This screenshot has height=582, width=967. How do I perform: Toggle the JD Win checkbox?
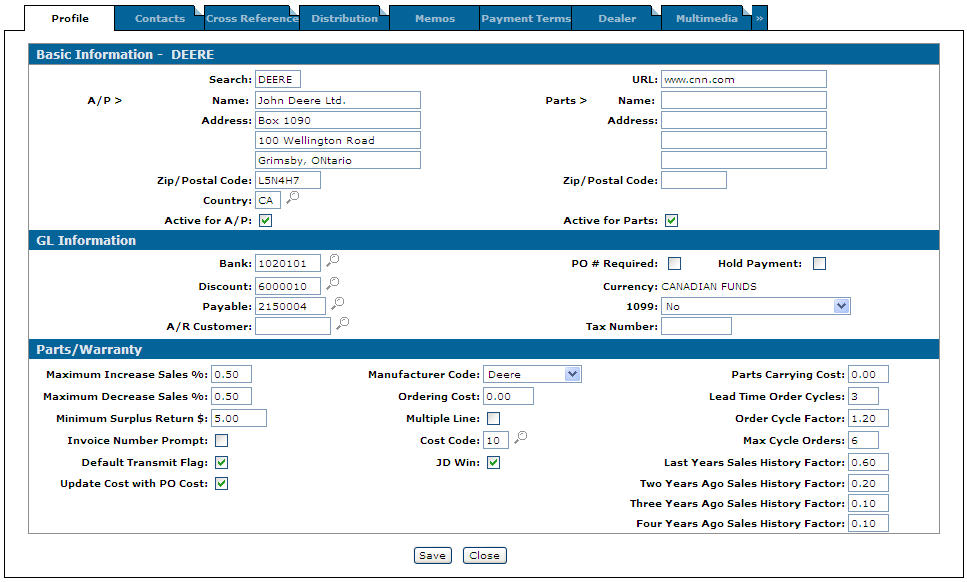(x=493, y=462)
